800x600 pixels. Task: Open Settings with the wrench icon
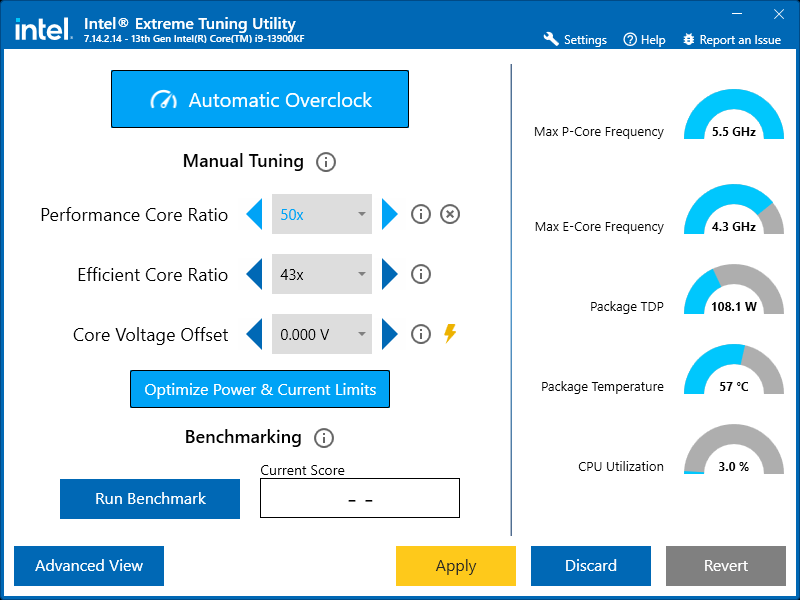click(551, 39)
